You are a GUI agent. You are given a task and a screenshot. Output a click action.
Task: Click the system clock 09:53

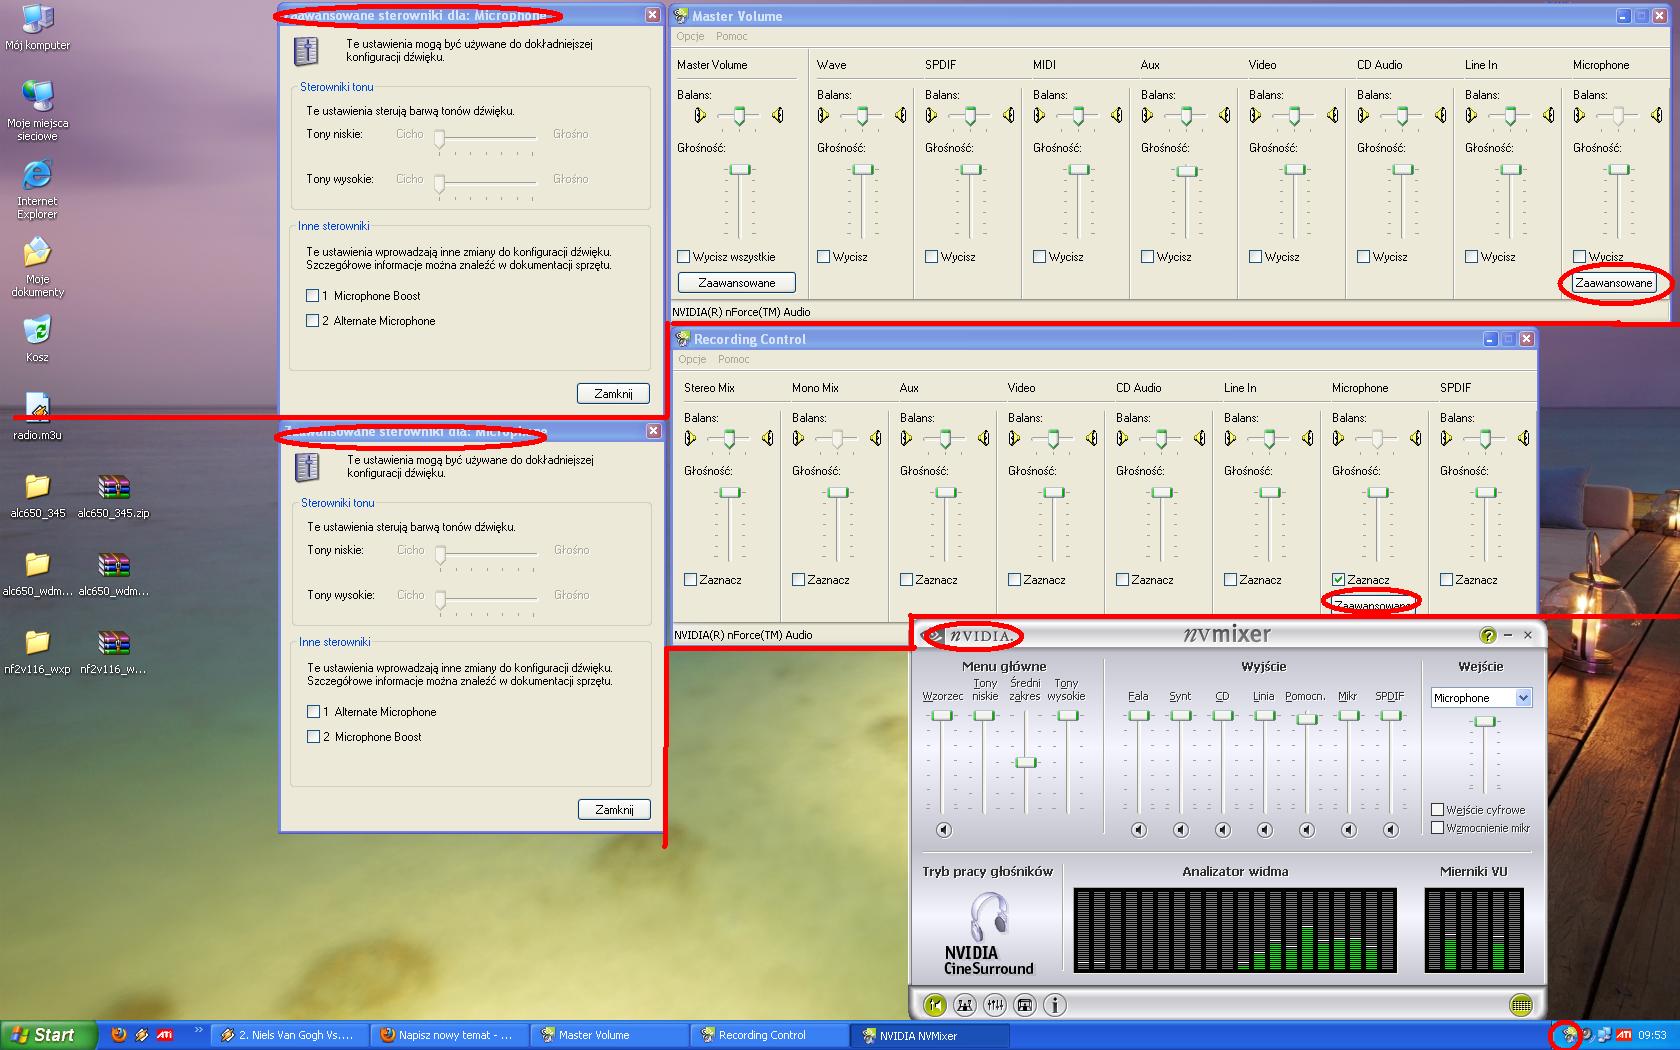[x=1652, y=1035]
